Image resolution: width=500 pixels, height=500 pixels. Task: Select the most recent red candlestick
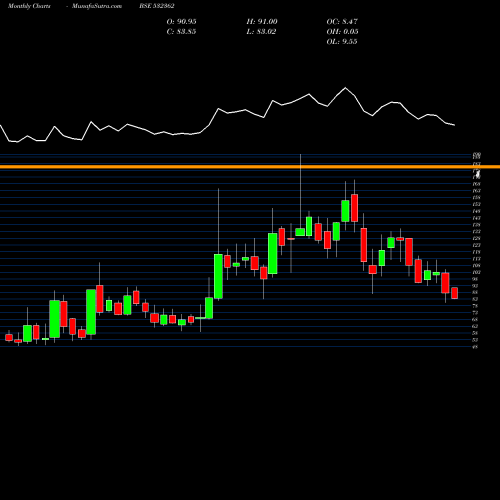(455, 293)
